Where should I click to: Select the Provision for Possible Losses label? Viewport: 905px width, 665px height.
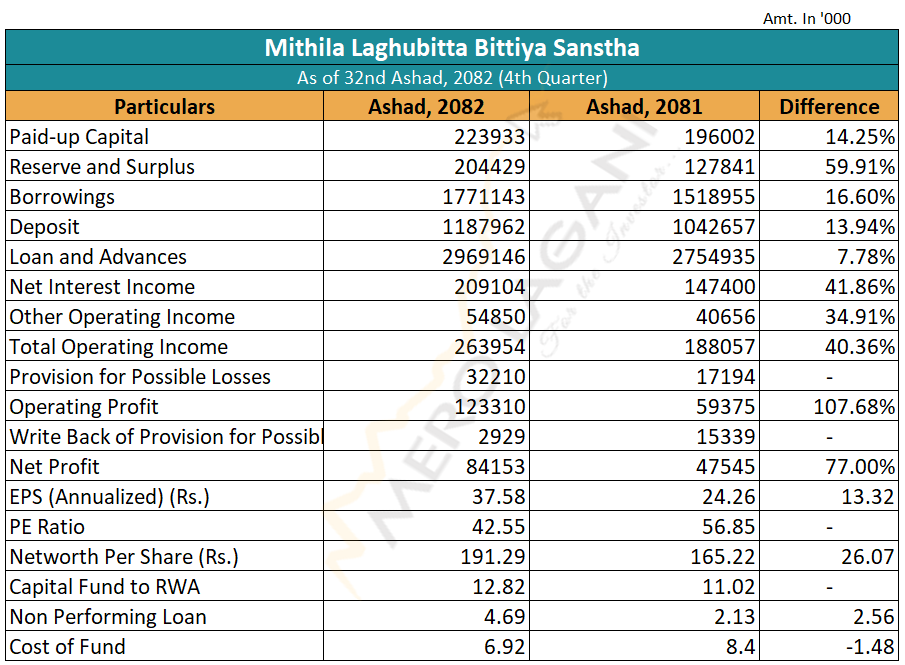pos(140,378)
